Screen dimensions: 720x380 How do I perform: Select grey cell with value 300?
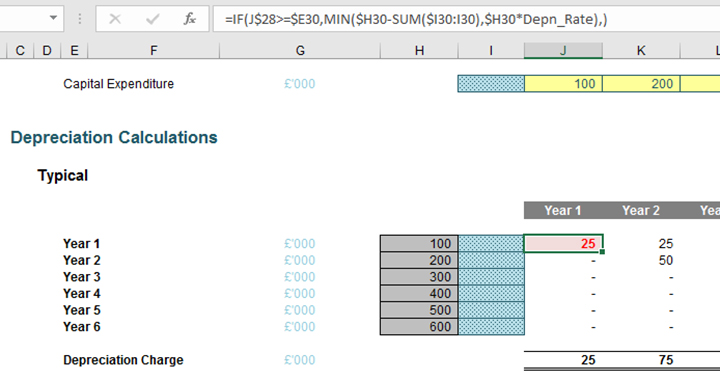coord(419,277)
